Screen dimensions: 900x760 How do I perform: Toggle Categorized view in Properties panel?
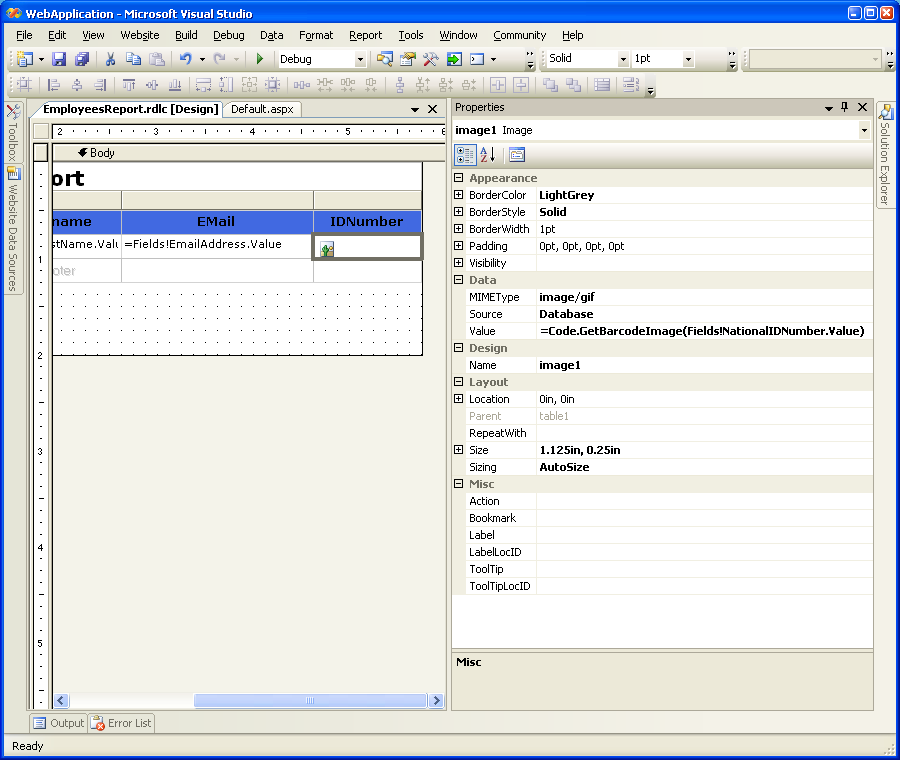coord(465,155)
